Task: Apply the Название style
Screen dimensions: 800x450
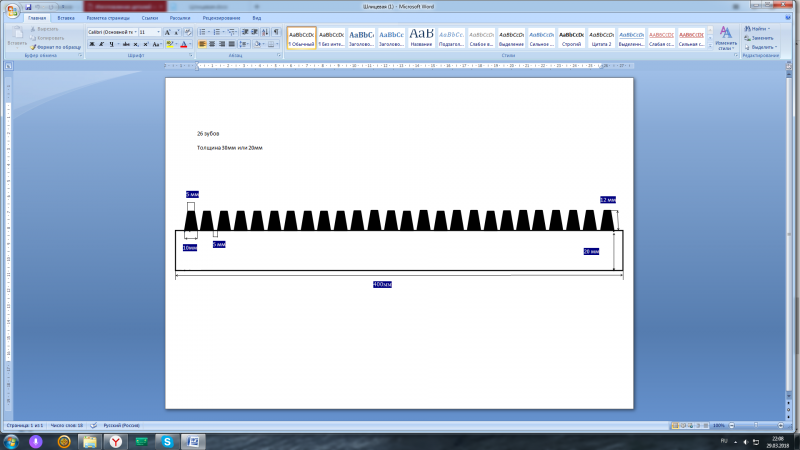Action: (x=421, y=38)
